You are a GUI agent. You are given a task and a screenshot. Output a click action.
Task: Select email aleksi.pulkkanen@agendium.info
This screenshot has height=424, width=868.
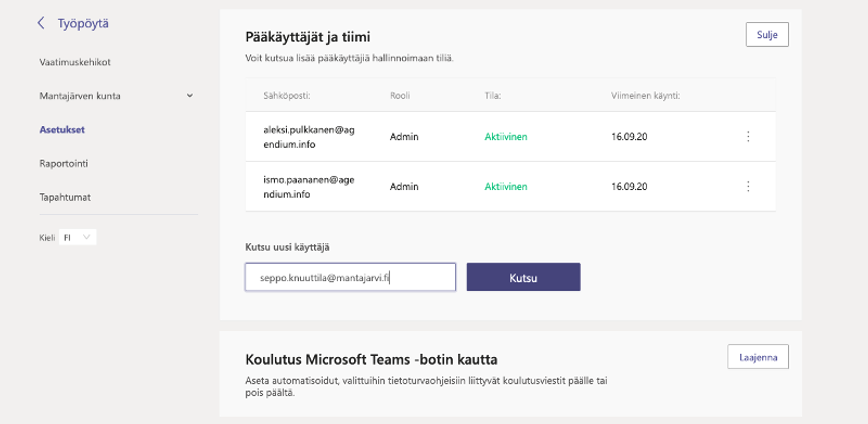308,137
